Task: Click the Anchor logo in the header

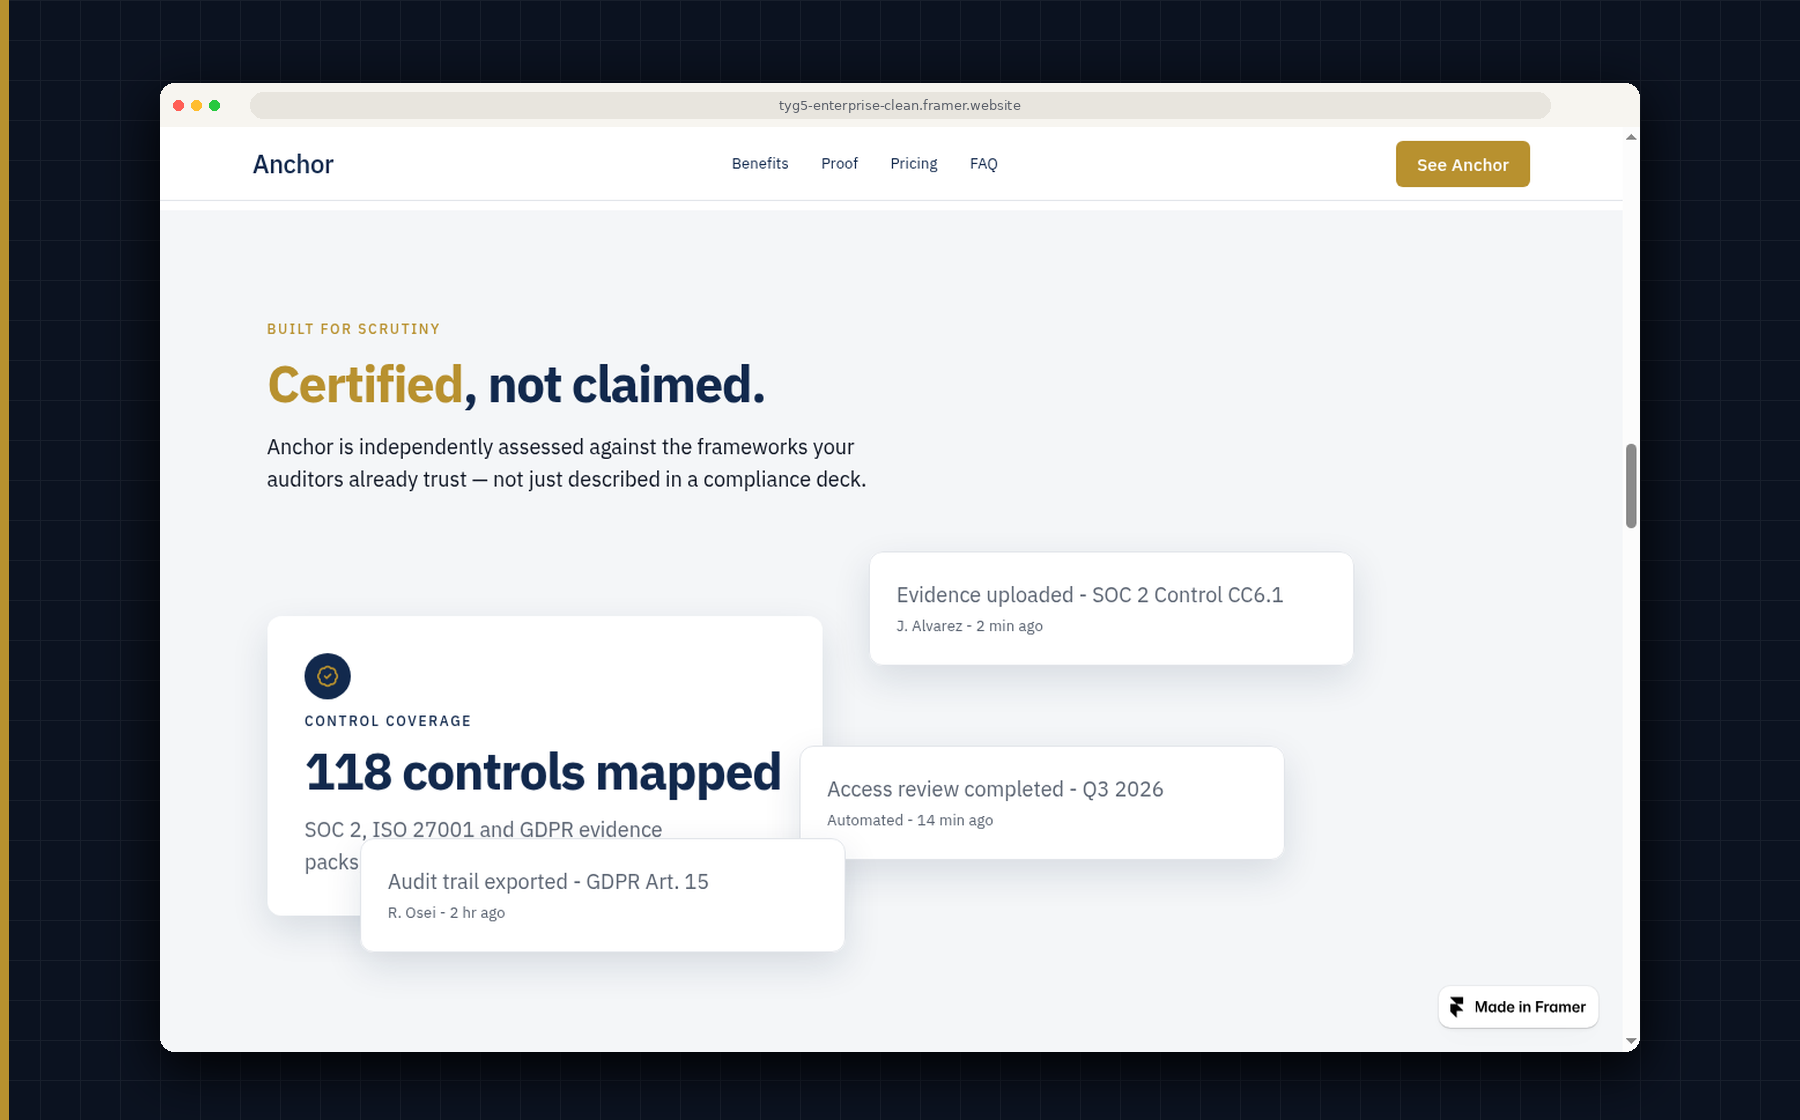Action: click(x=293, y=164)
